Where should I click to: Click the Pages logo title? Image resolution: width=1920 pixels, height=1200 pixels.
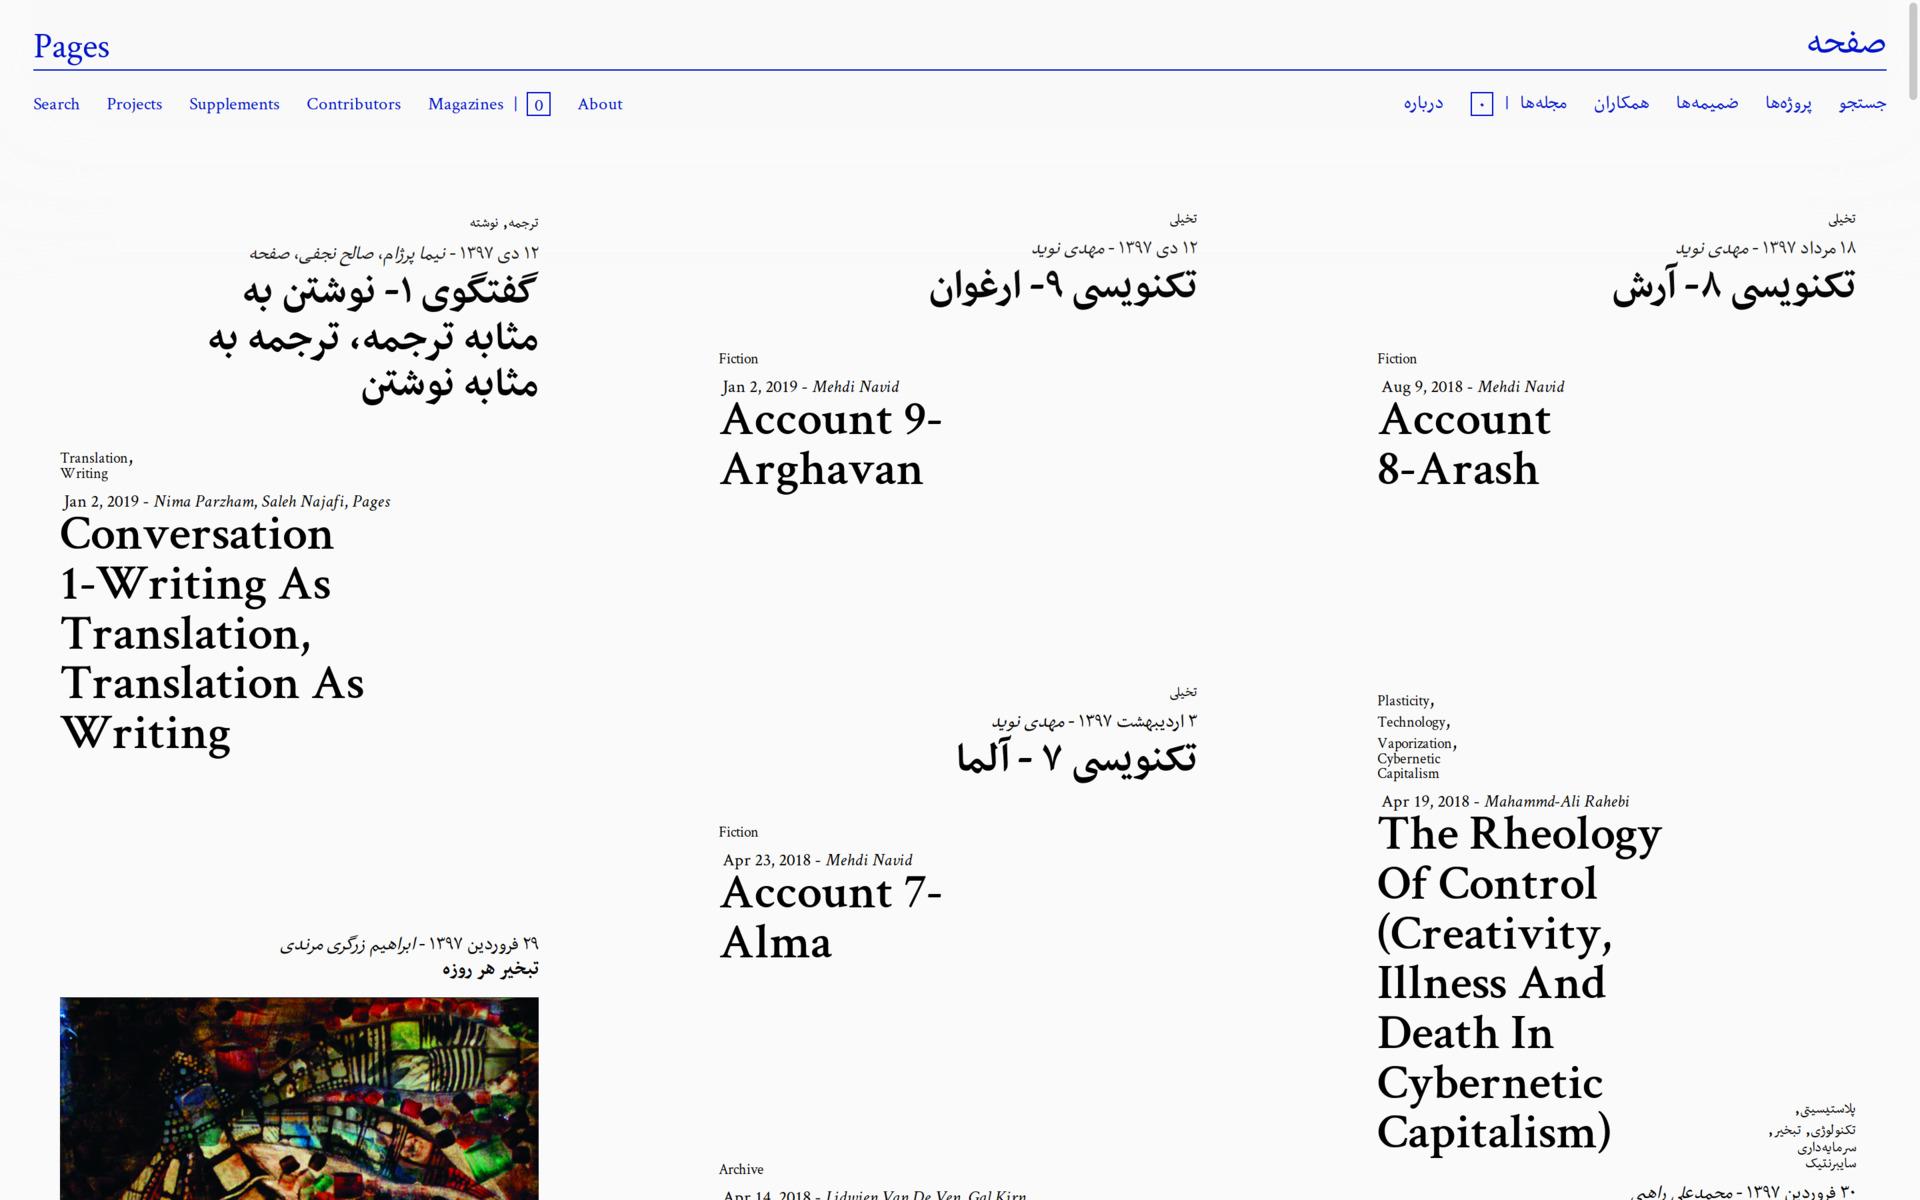click(71, 47)
